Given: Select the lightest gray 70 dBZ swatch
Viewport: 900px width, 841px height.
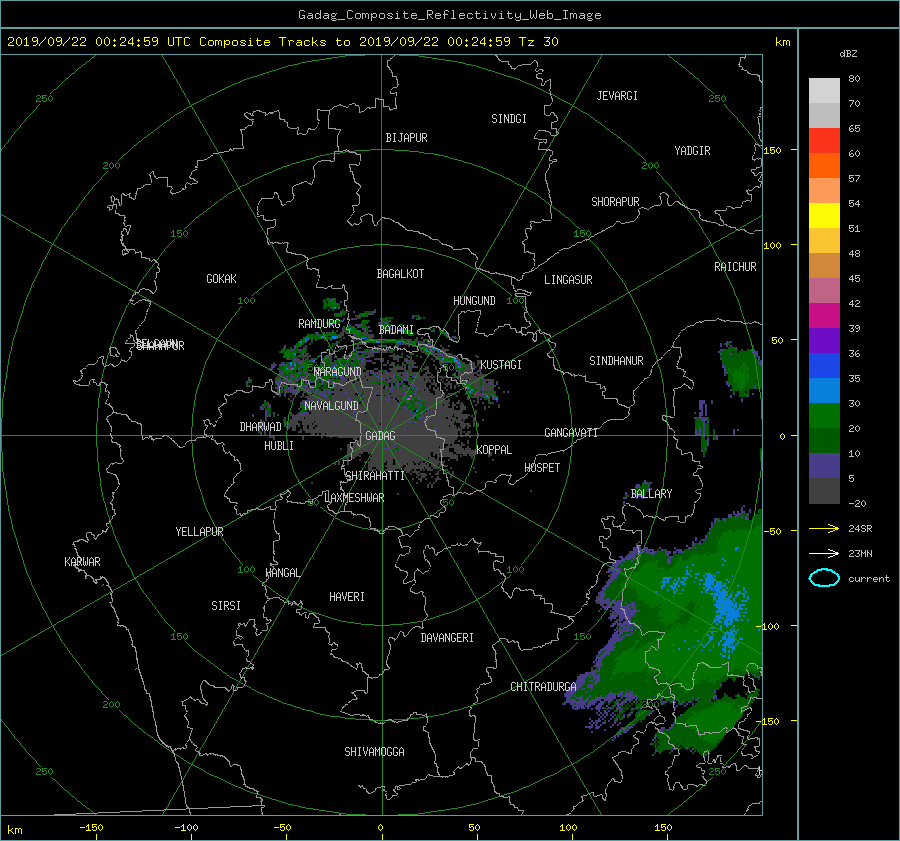Looking at the screenshot, I should (824, 91).
